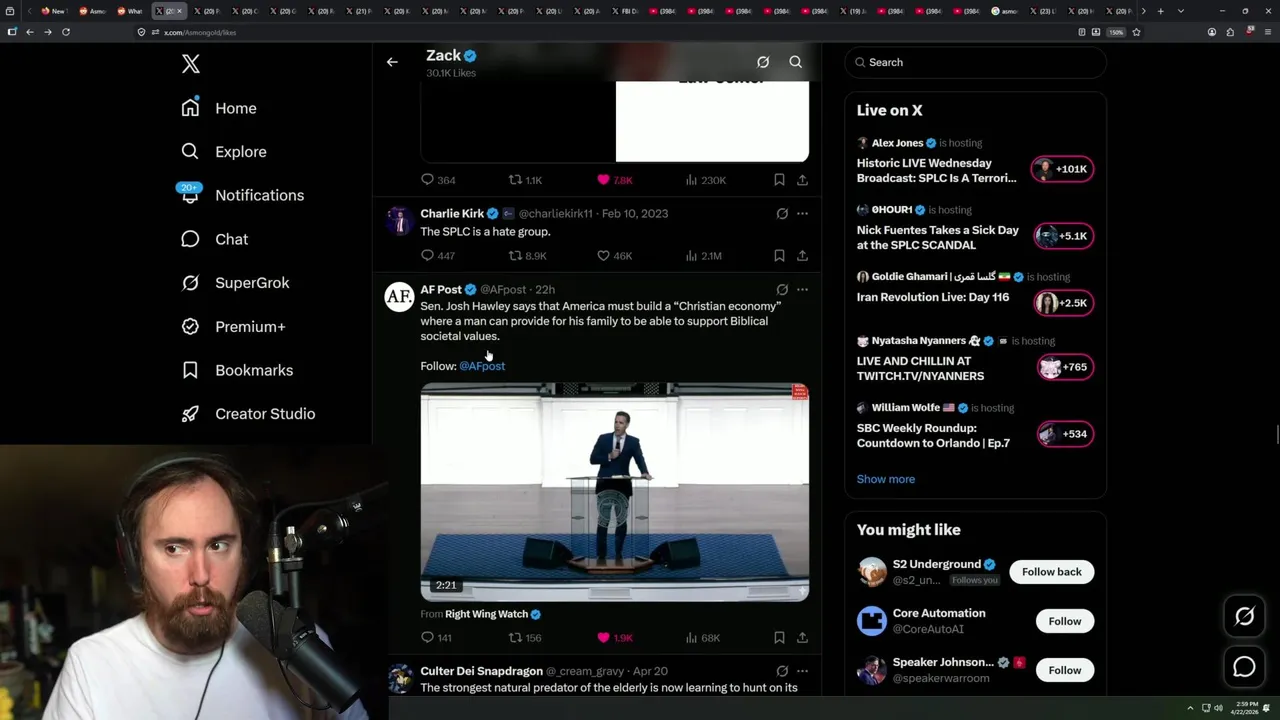The width and height of the screenshot is (1280, 720).
Task: Bookmark the post with 7.8K likes
Action: [779, 180]
